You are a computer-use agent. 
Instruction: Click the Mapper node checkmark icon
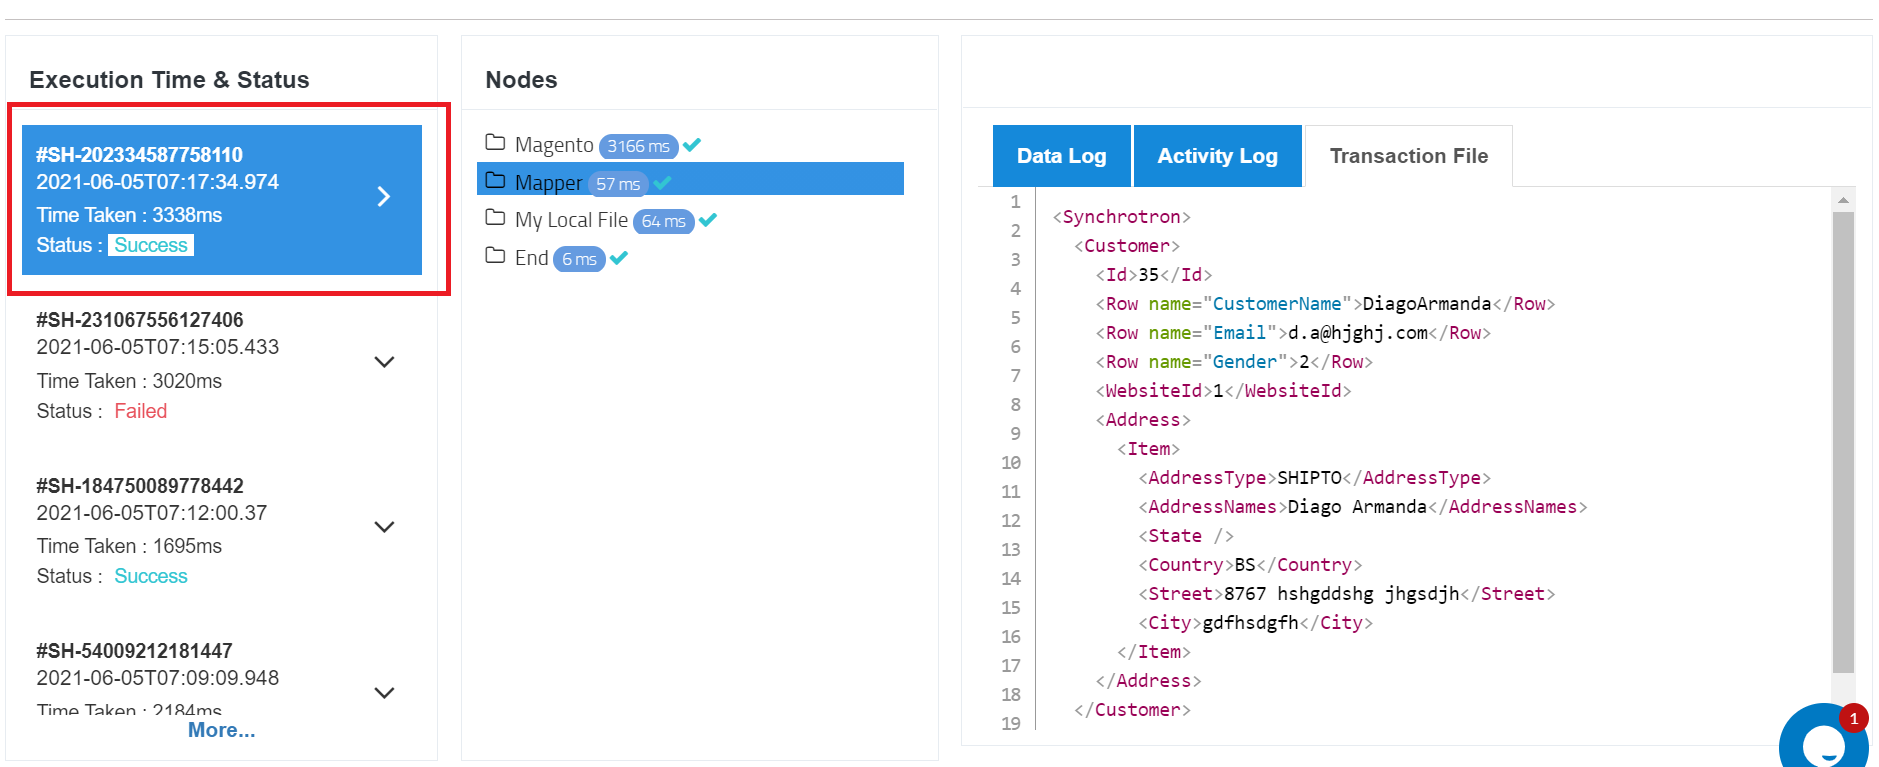[662, 183]
